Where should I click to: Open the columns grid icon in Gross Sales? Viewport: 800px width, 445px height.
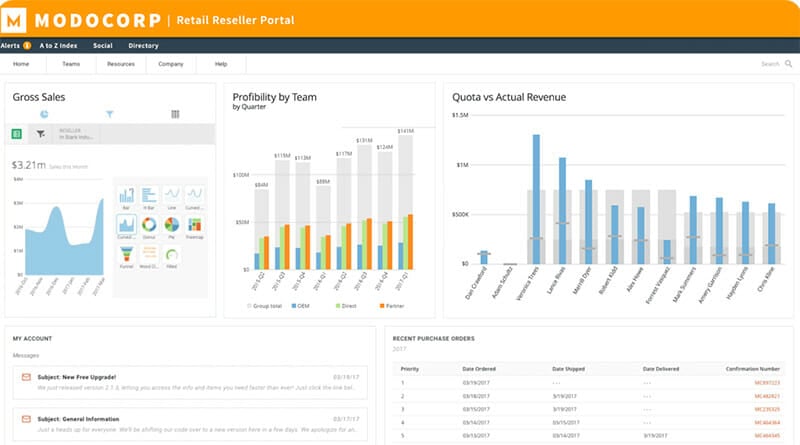coord(175,114)
